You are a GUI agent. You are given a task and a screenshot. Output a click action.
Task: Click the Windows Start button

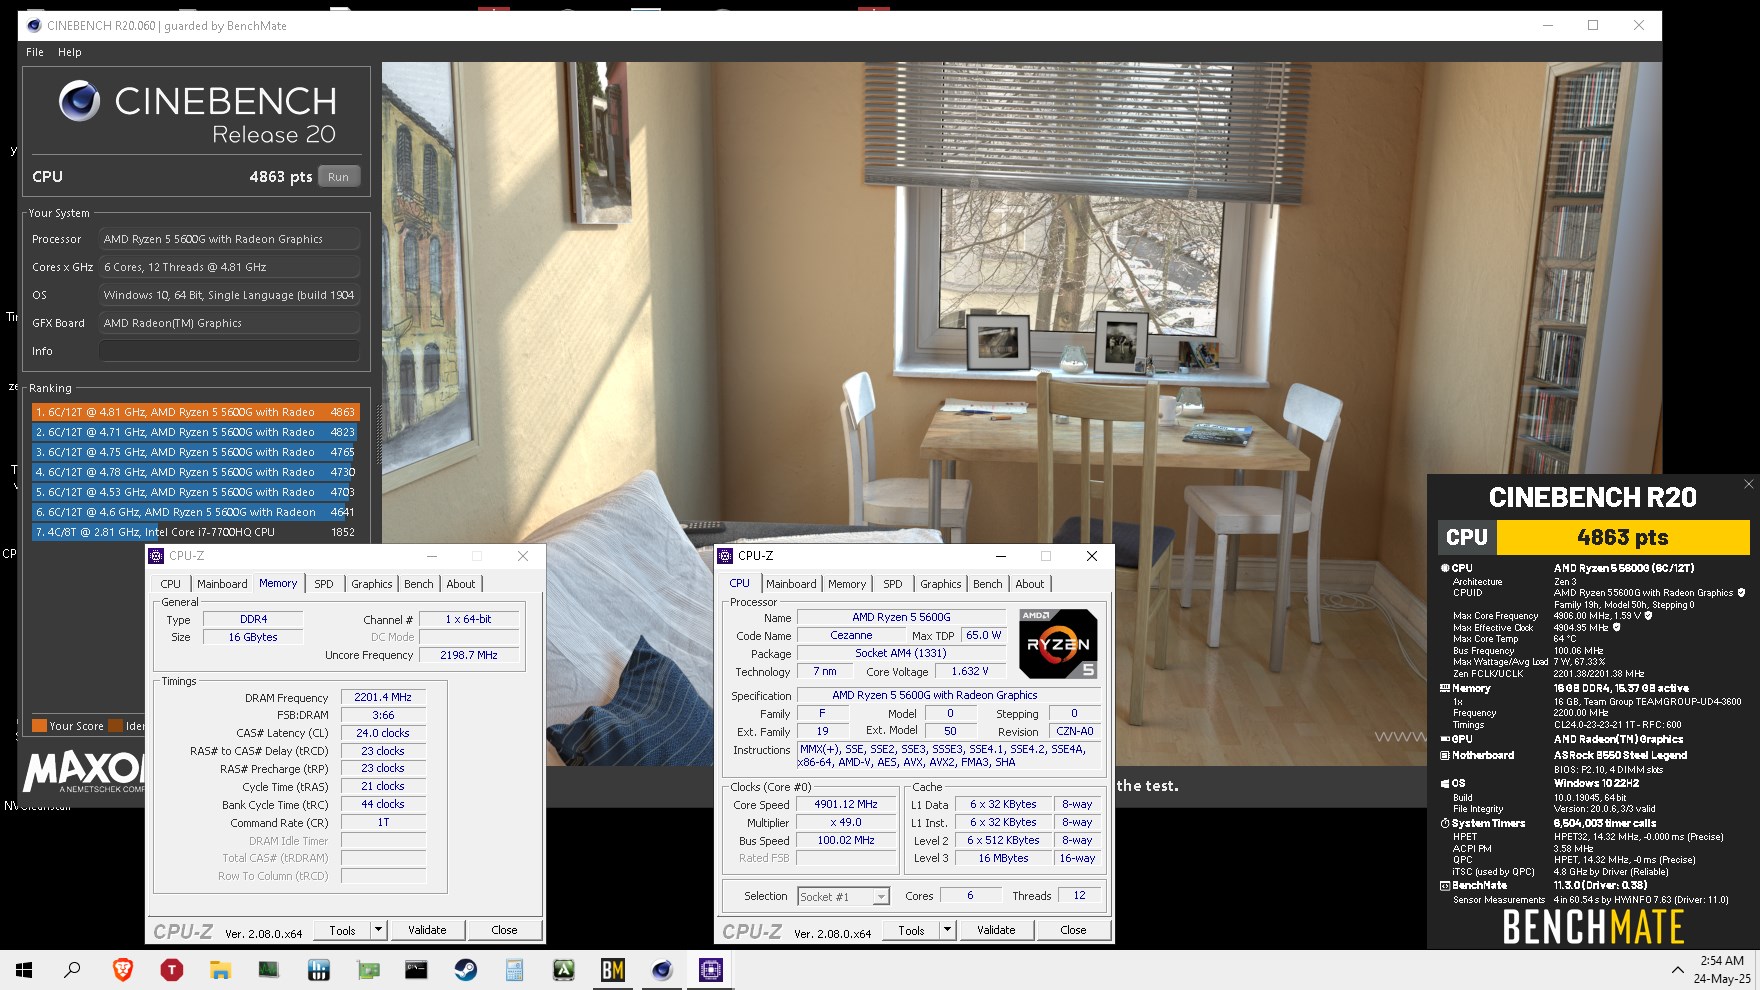24,969
